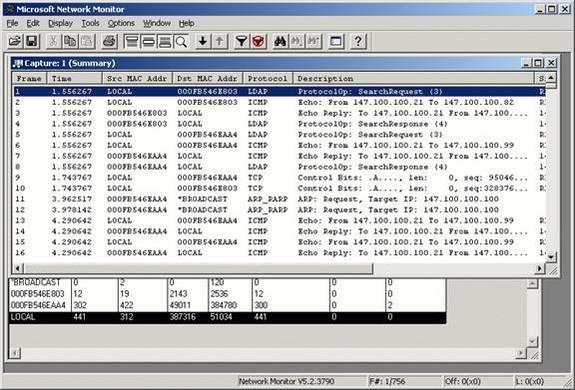Image resolution: width=575 pixels, height=390 pixels.
Task: Click the red disable filter icon
Action: [258, 41]
